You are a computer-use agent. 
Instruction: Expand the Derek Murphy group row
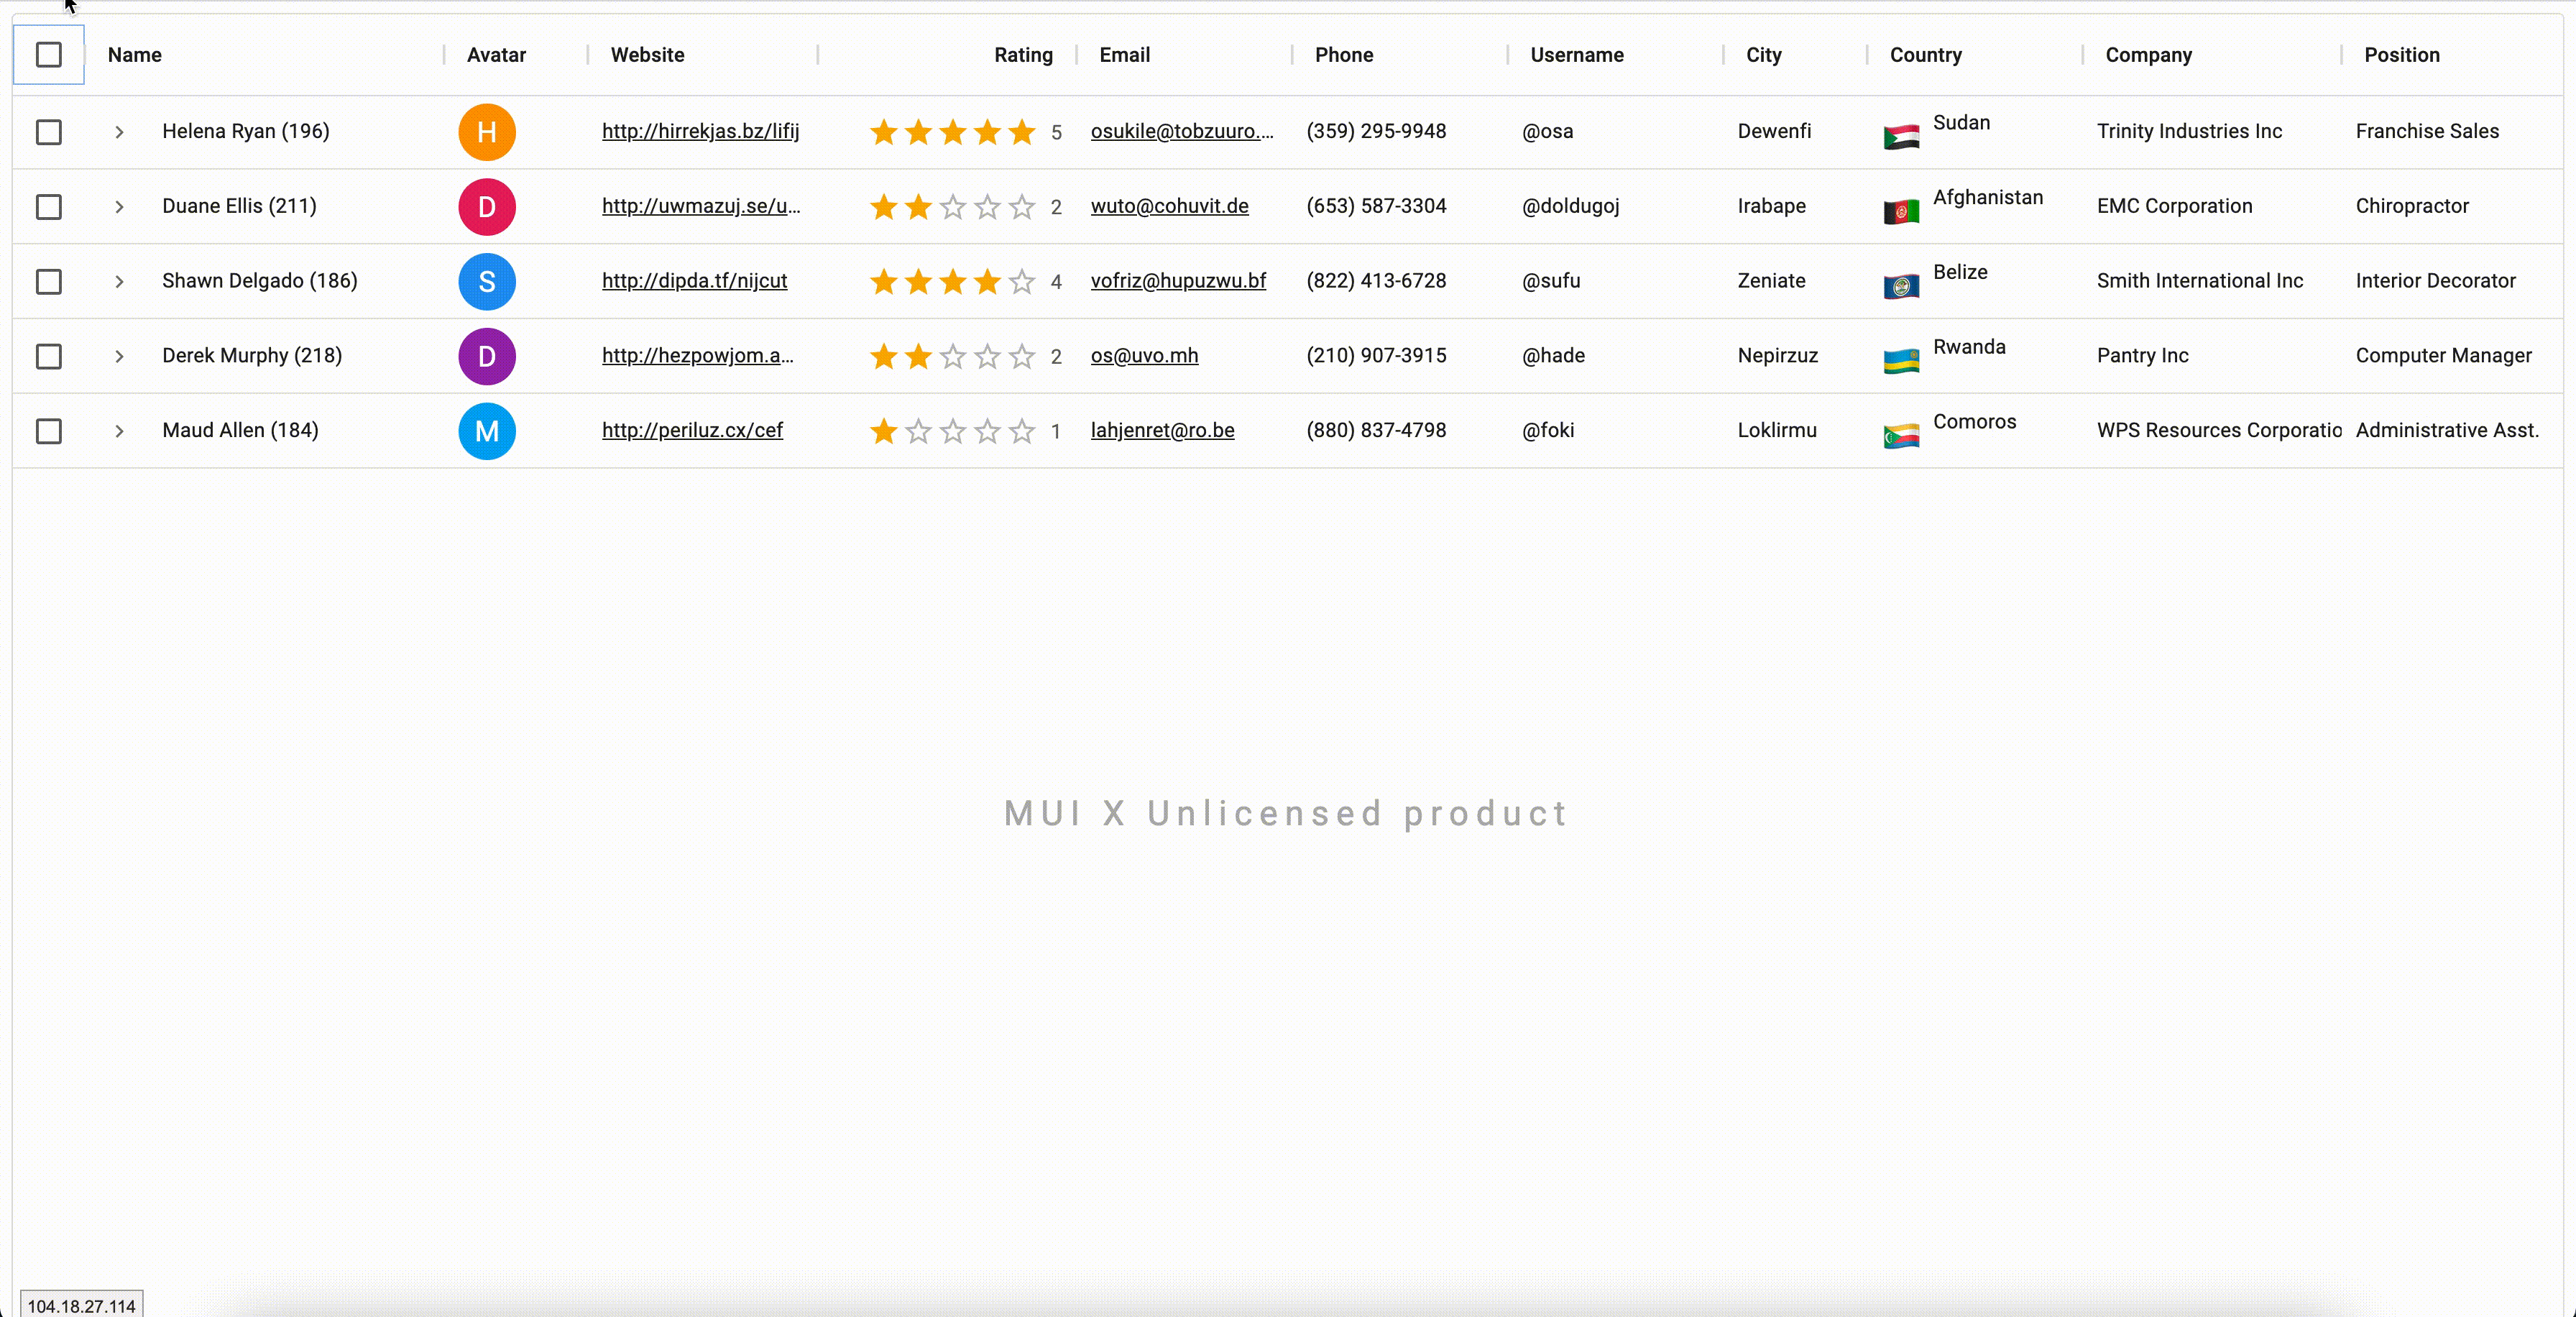tap(119, 356)
